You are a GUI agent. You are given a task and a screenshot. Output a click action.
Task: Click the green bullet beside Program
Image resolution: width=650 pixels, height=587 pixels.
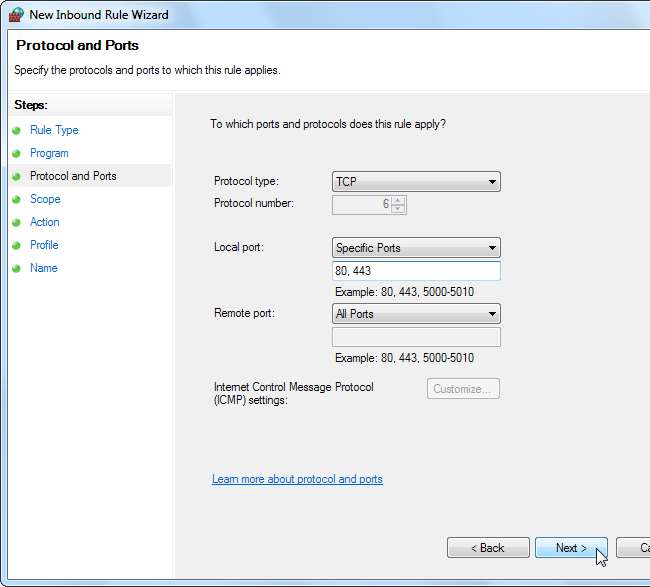tap(17, 154)
